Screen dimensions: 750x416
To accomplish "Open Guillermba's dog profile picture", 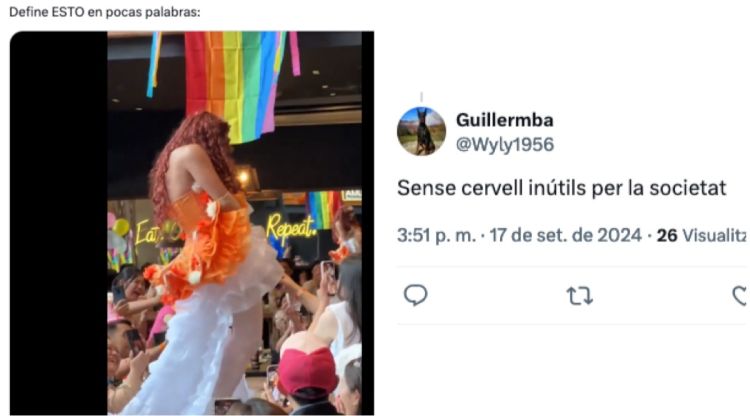I will [x=421, y=131].
